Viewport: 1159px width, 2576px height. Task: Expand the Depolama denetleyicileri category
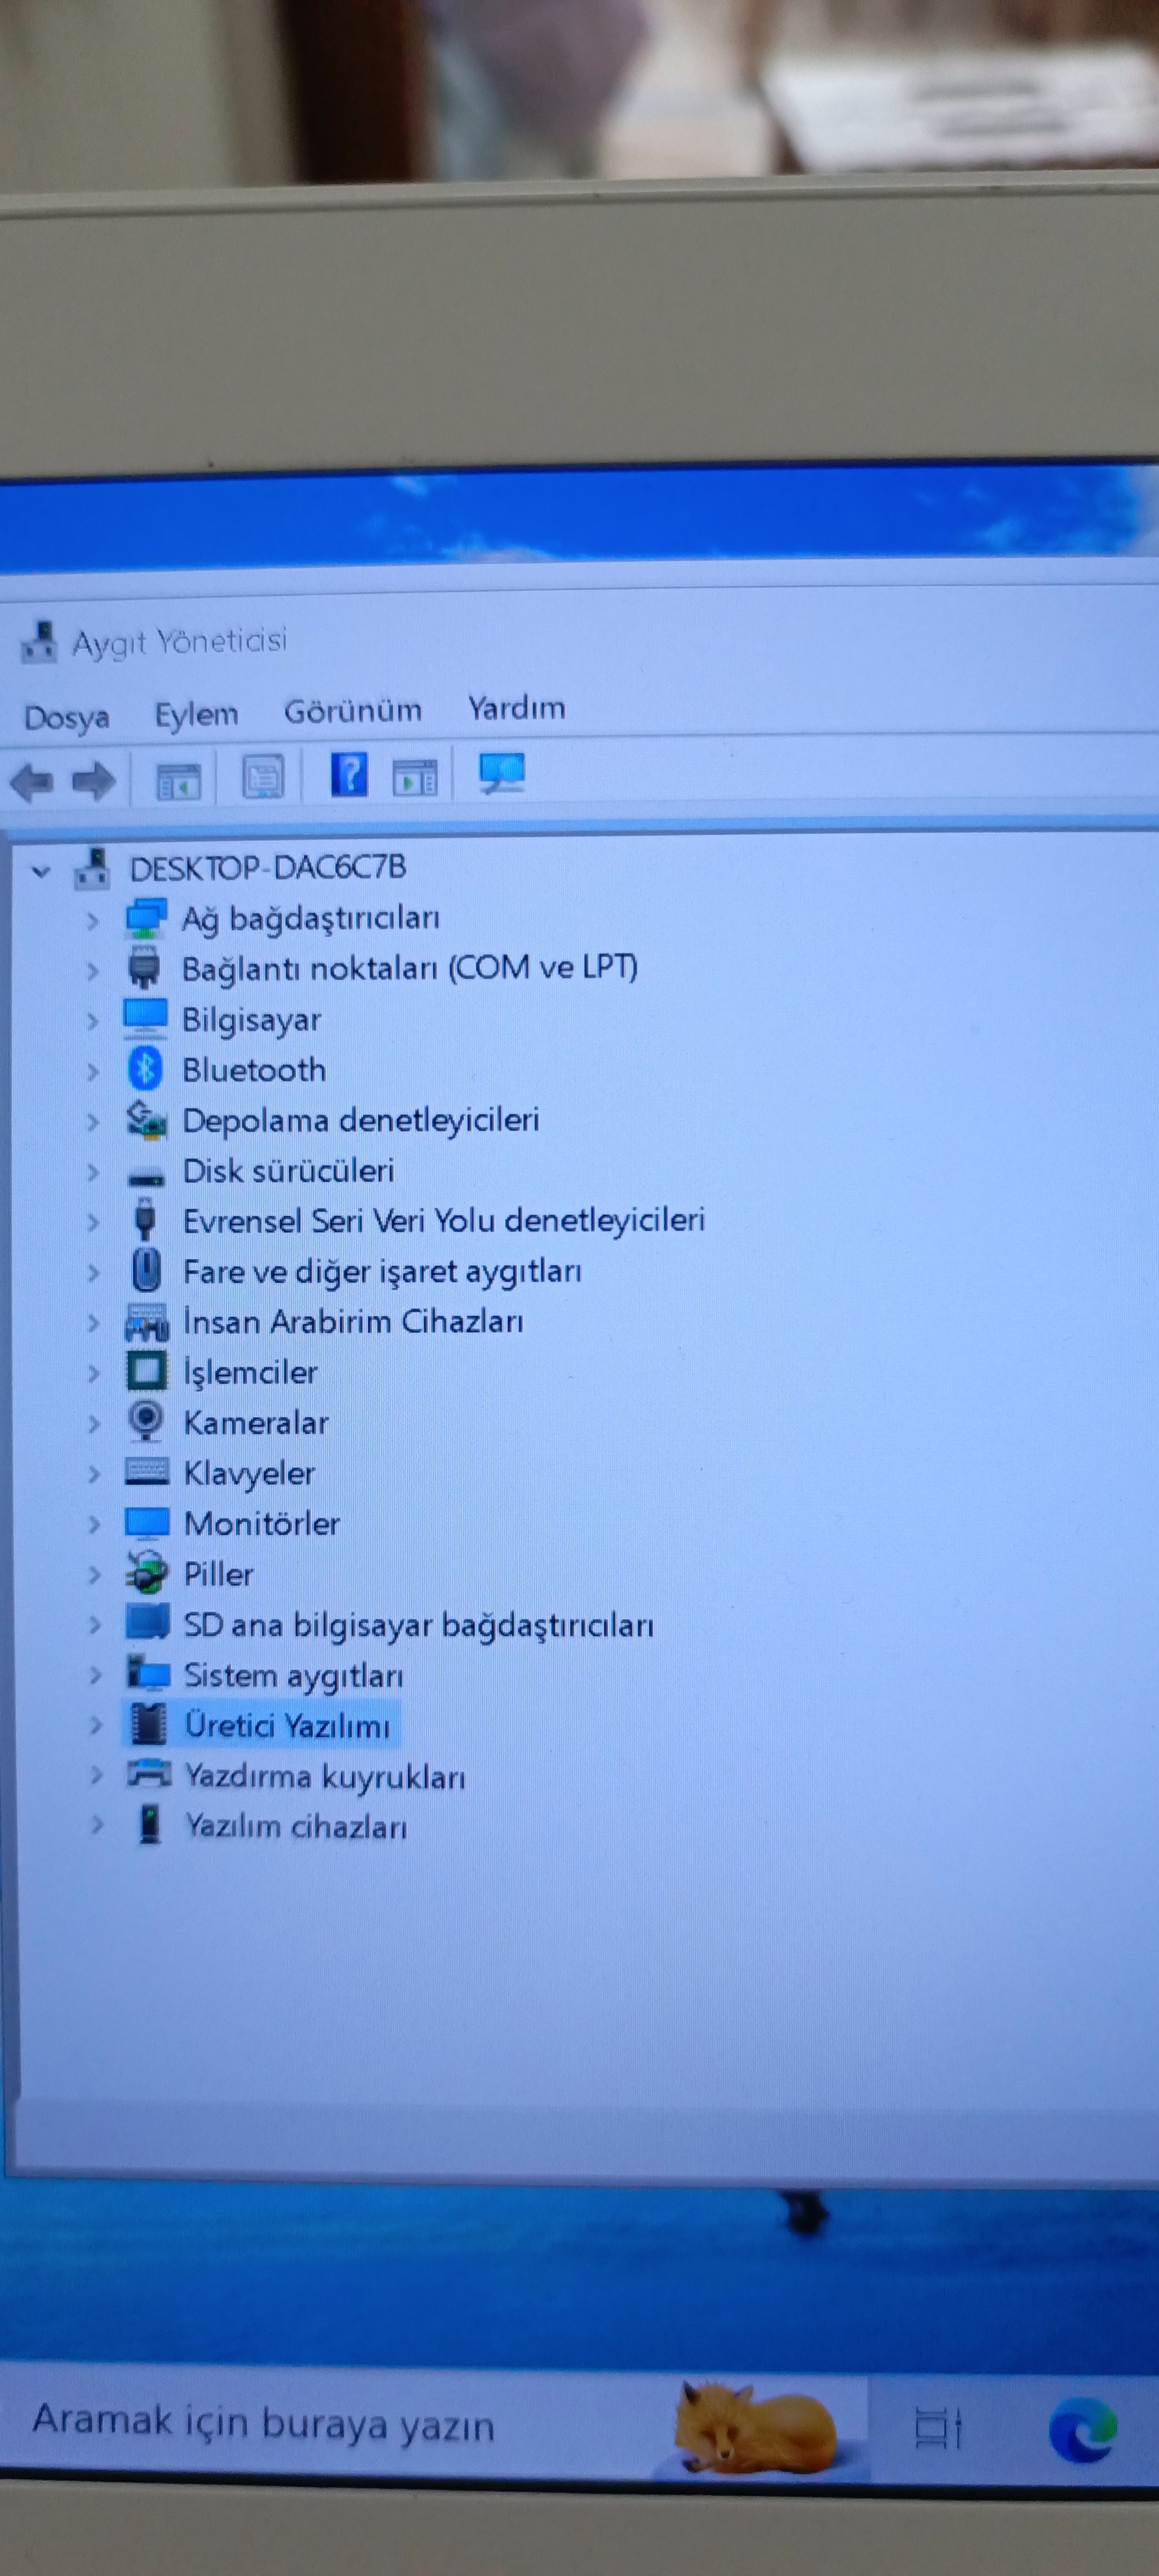[93, 1122]
